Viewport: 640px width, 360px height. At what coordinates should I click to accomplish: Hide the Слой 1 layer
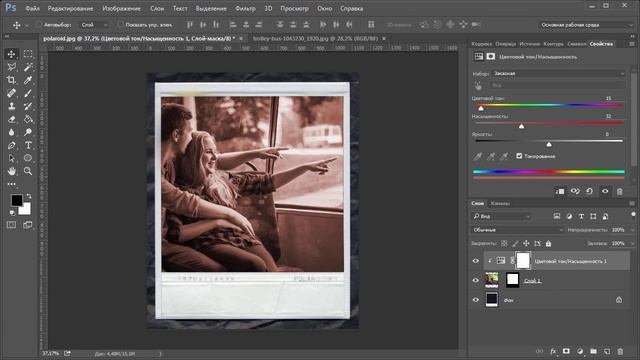point(476,280)
